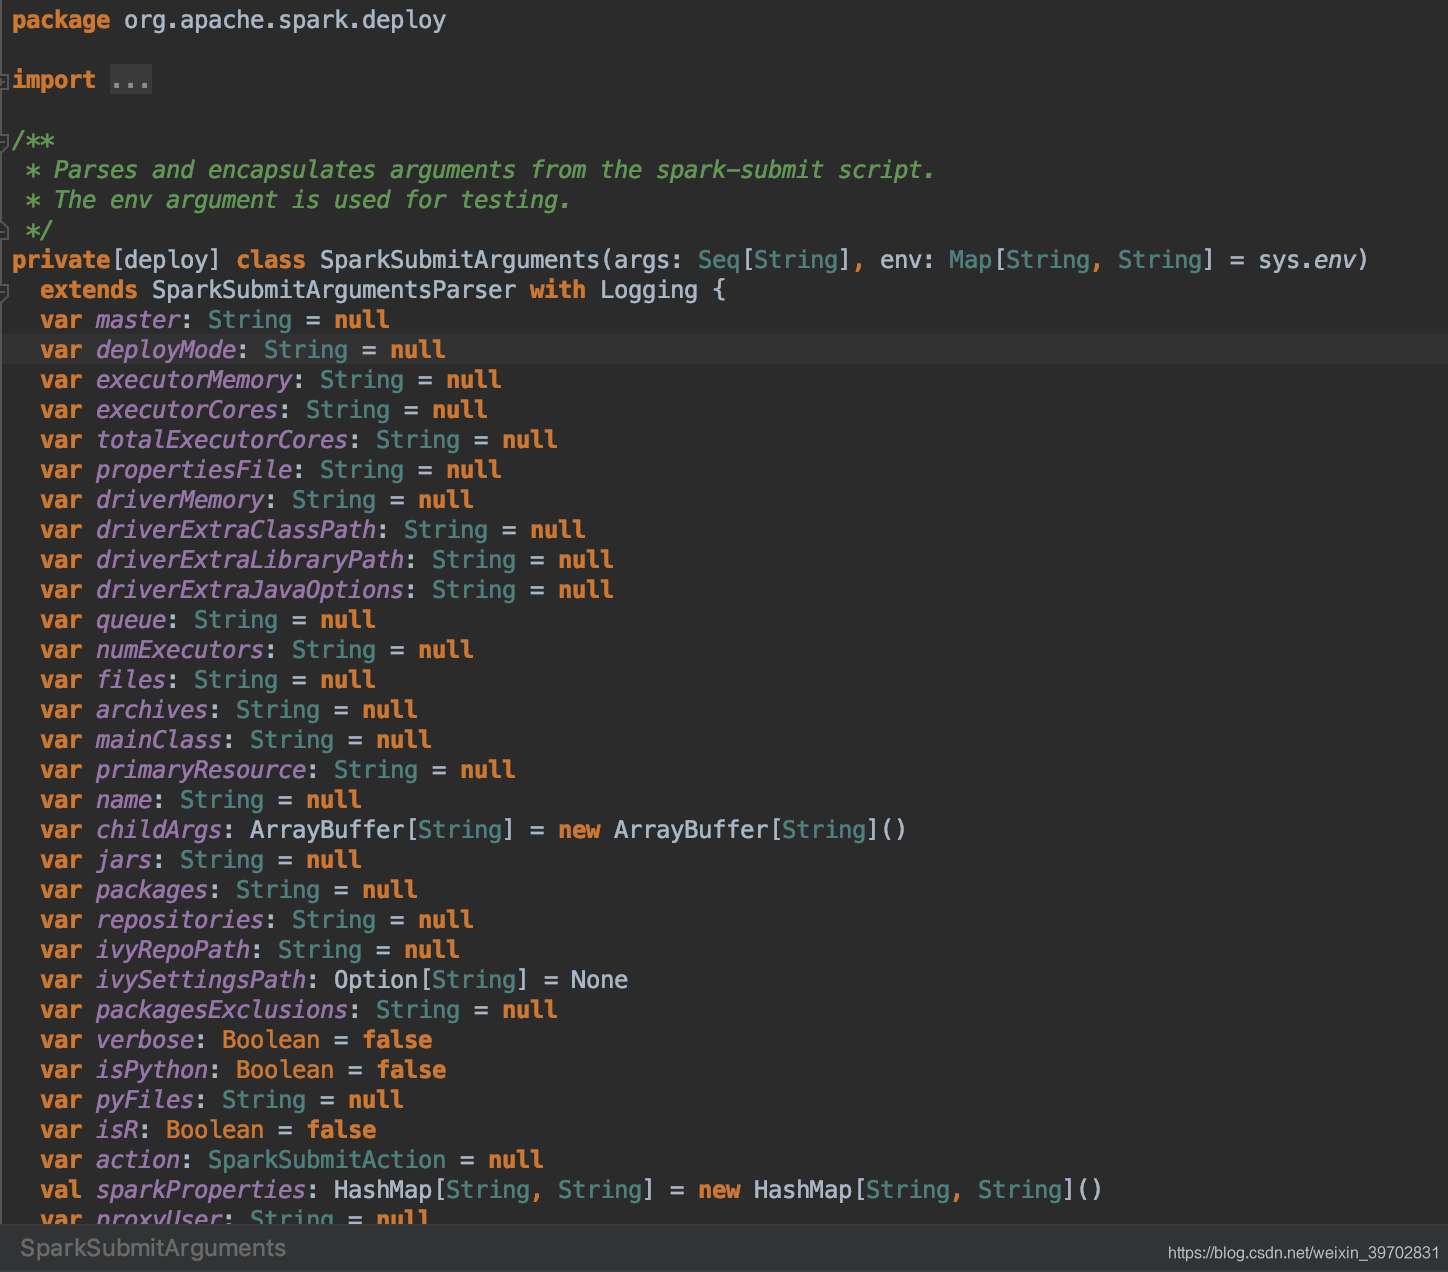This screenshot has height=1272, width=1448.
Task: Click the name variable
Action: point(124,800)
